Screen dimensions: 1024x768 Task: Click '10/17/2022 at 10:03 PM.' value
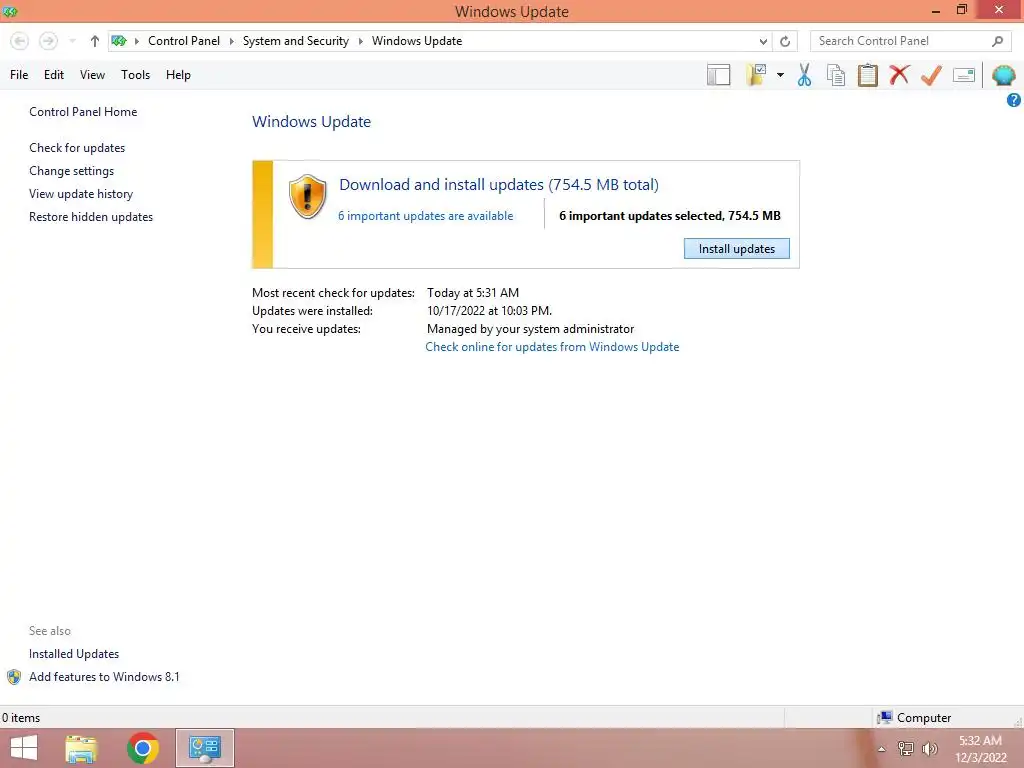pyautogui.click(x=489, y=311)
